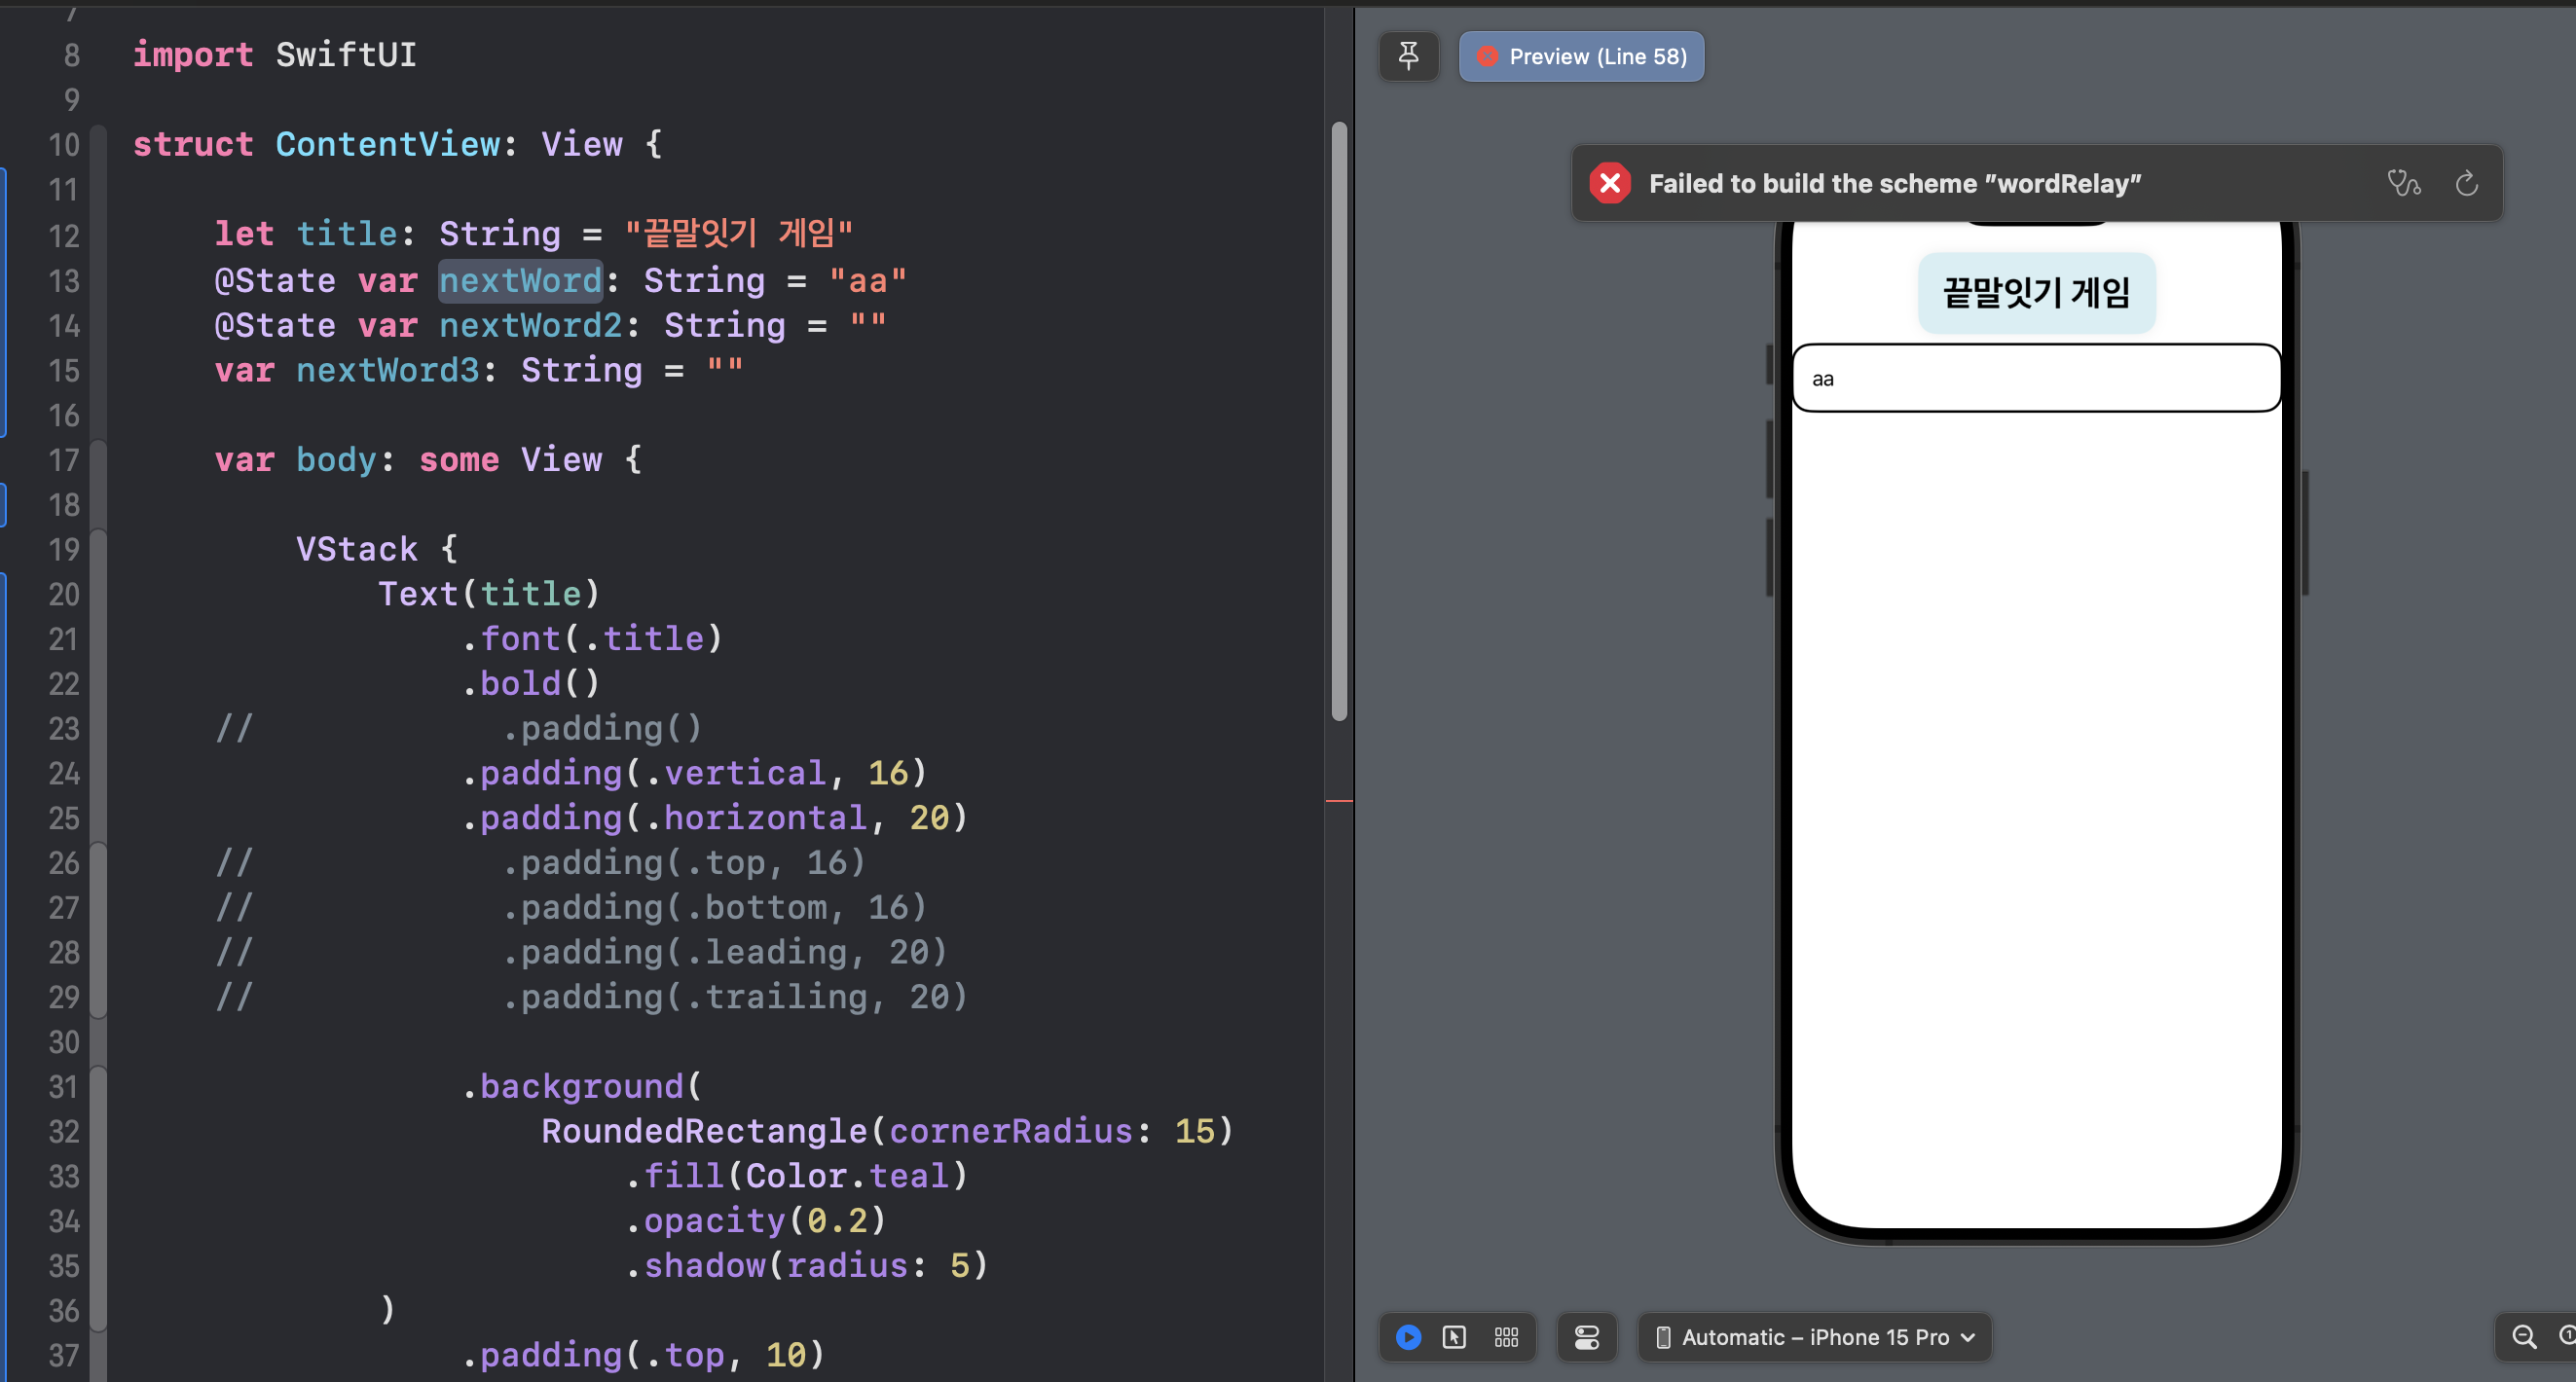Click the commented .leading padding line
Image resolution: width=2576 pixels, height=1382 pixels.
click(726, 953)
